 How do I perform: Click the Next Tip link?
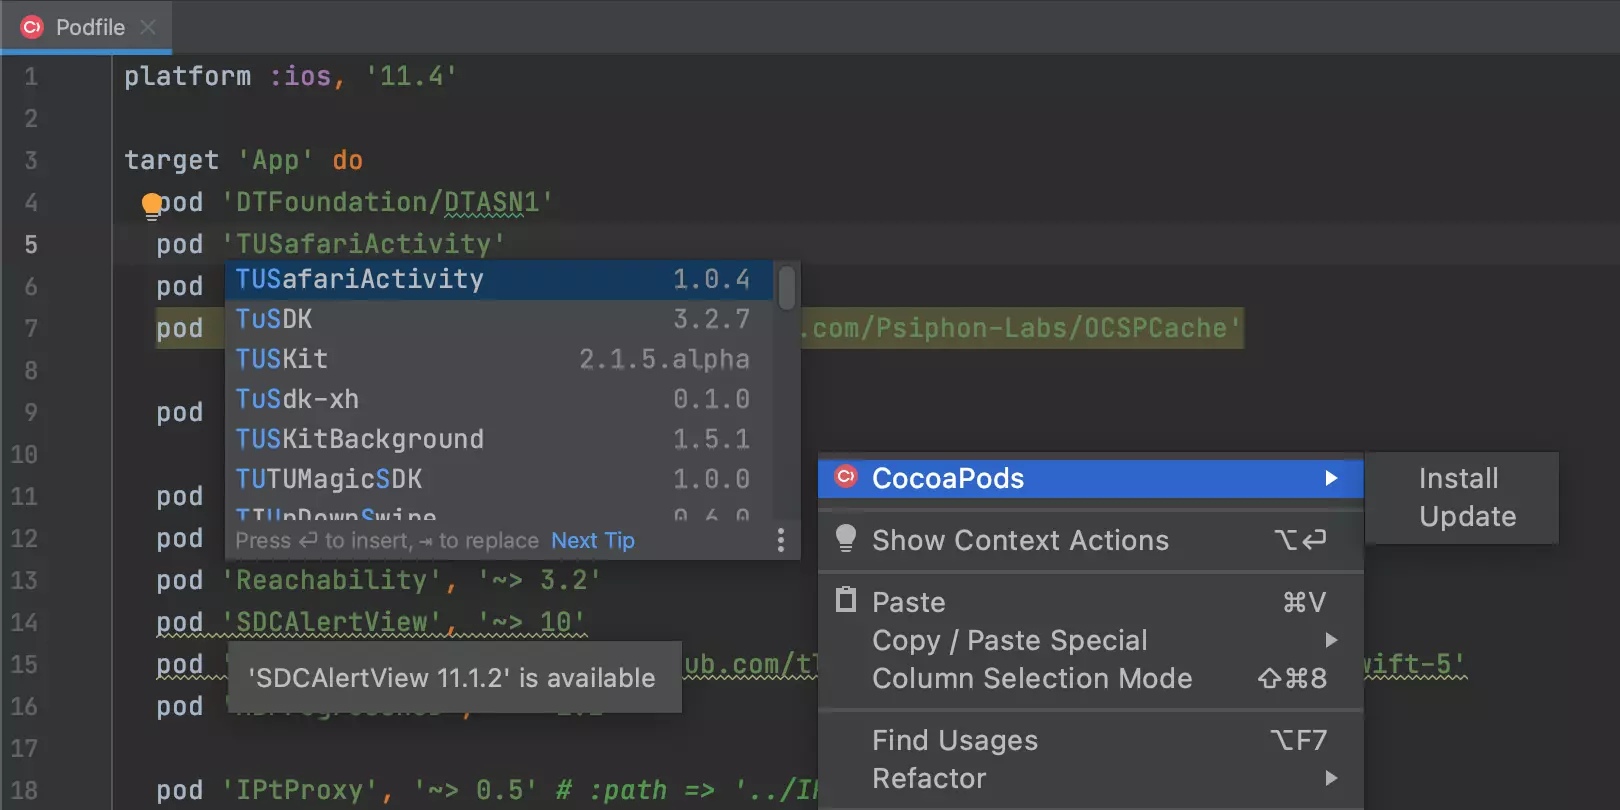pos(592,541)
